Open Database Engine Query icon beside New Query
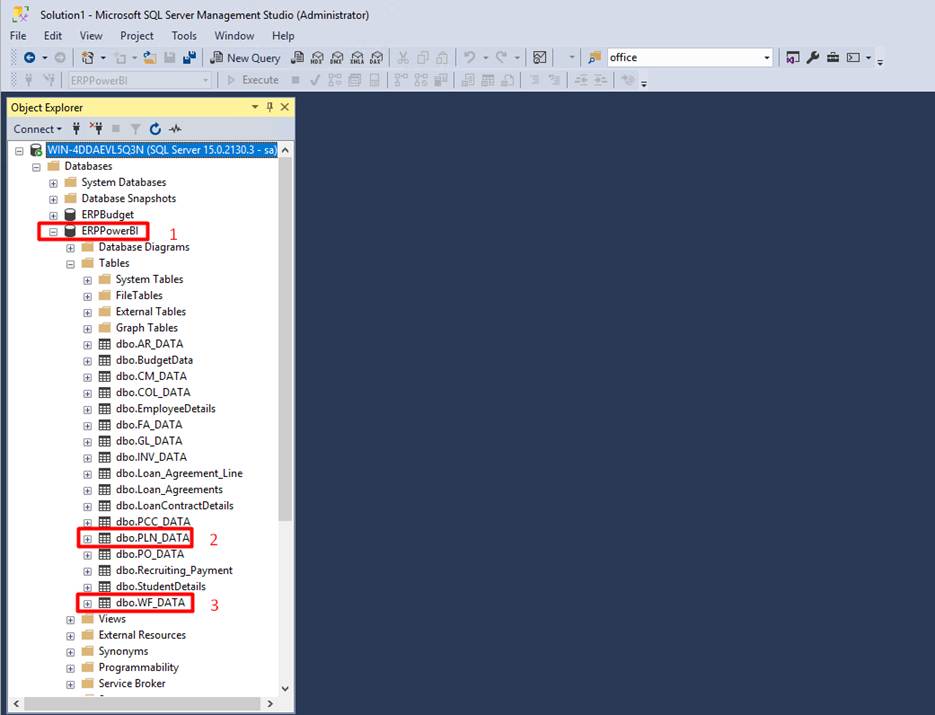The image size is (935, 715). pyautogui.click(x=297, y=57)
